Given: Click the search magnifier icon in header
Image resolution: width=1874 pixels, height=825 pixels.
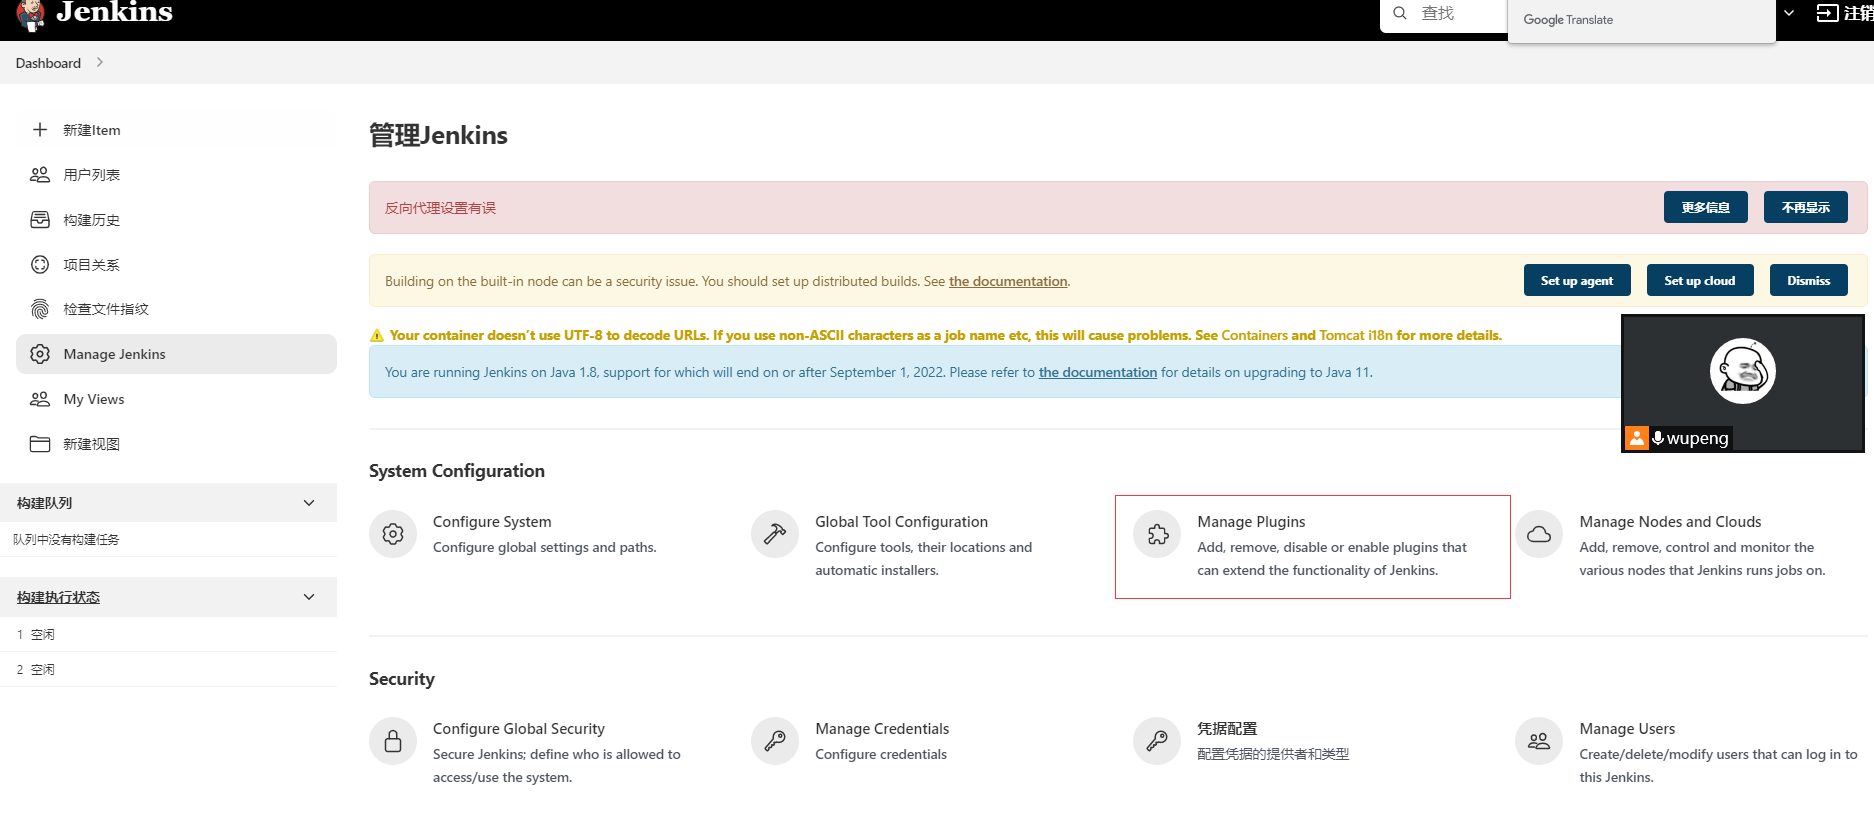Looking at the screenshot, I should [1400, 13].
